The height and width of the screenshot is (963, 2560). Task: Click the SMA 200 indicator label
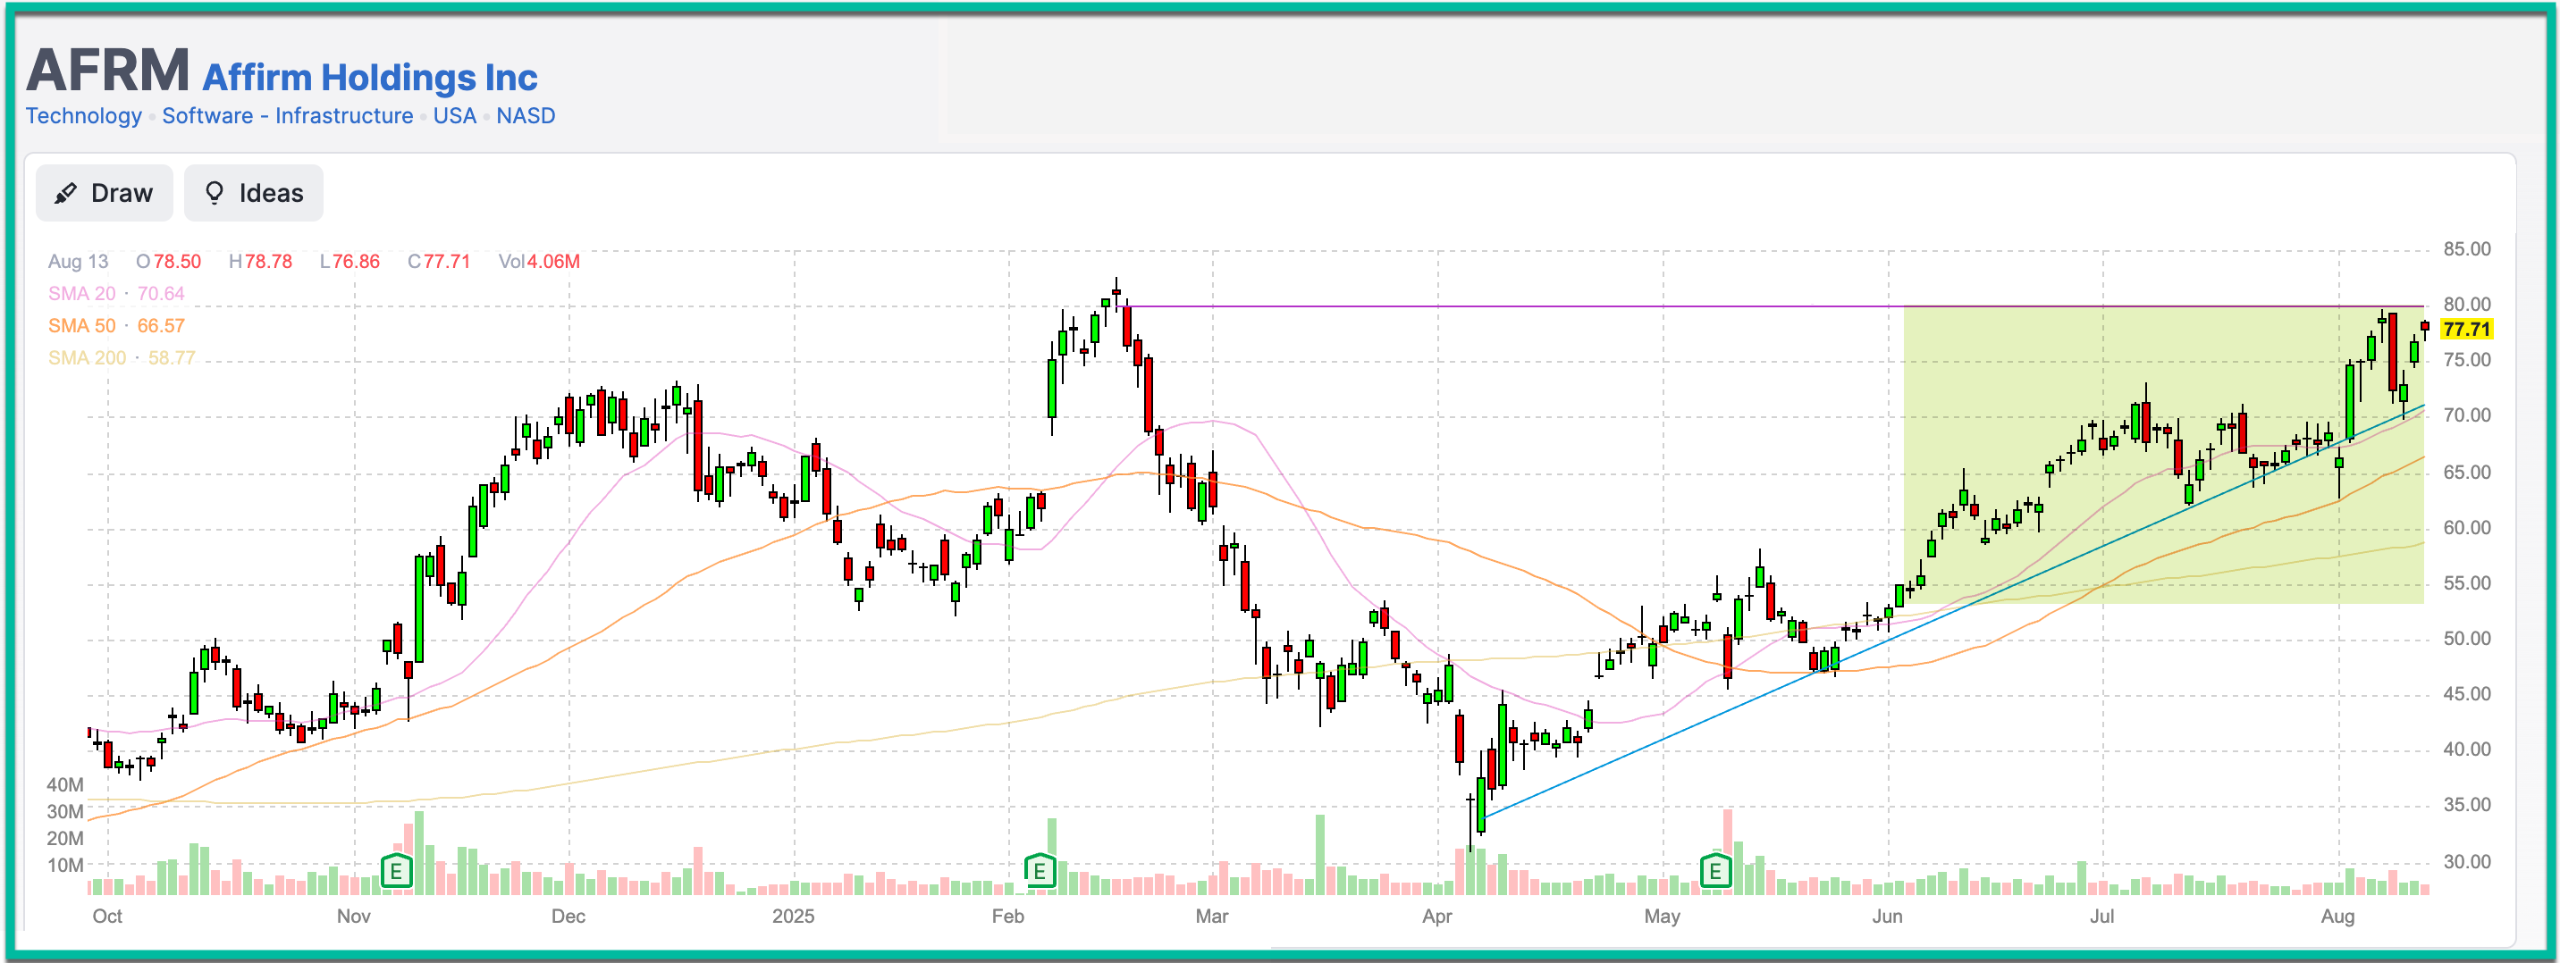122,358
